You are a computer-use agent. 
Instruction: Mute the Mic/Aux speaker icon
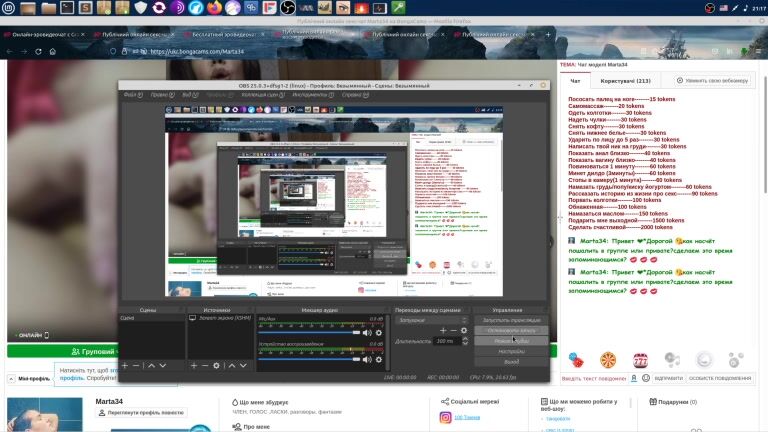(x=367, y=332)
